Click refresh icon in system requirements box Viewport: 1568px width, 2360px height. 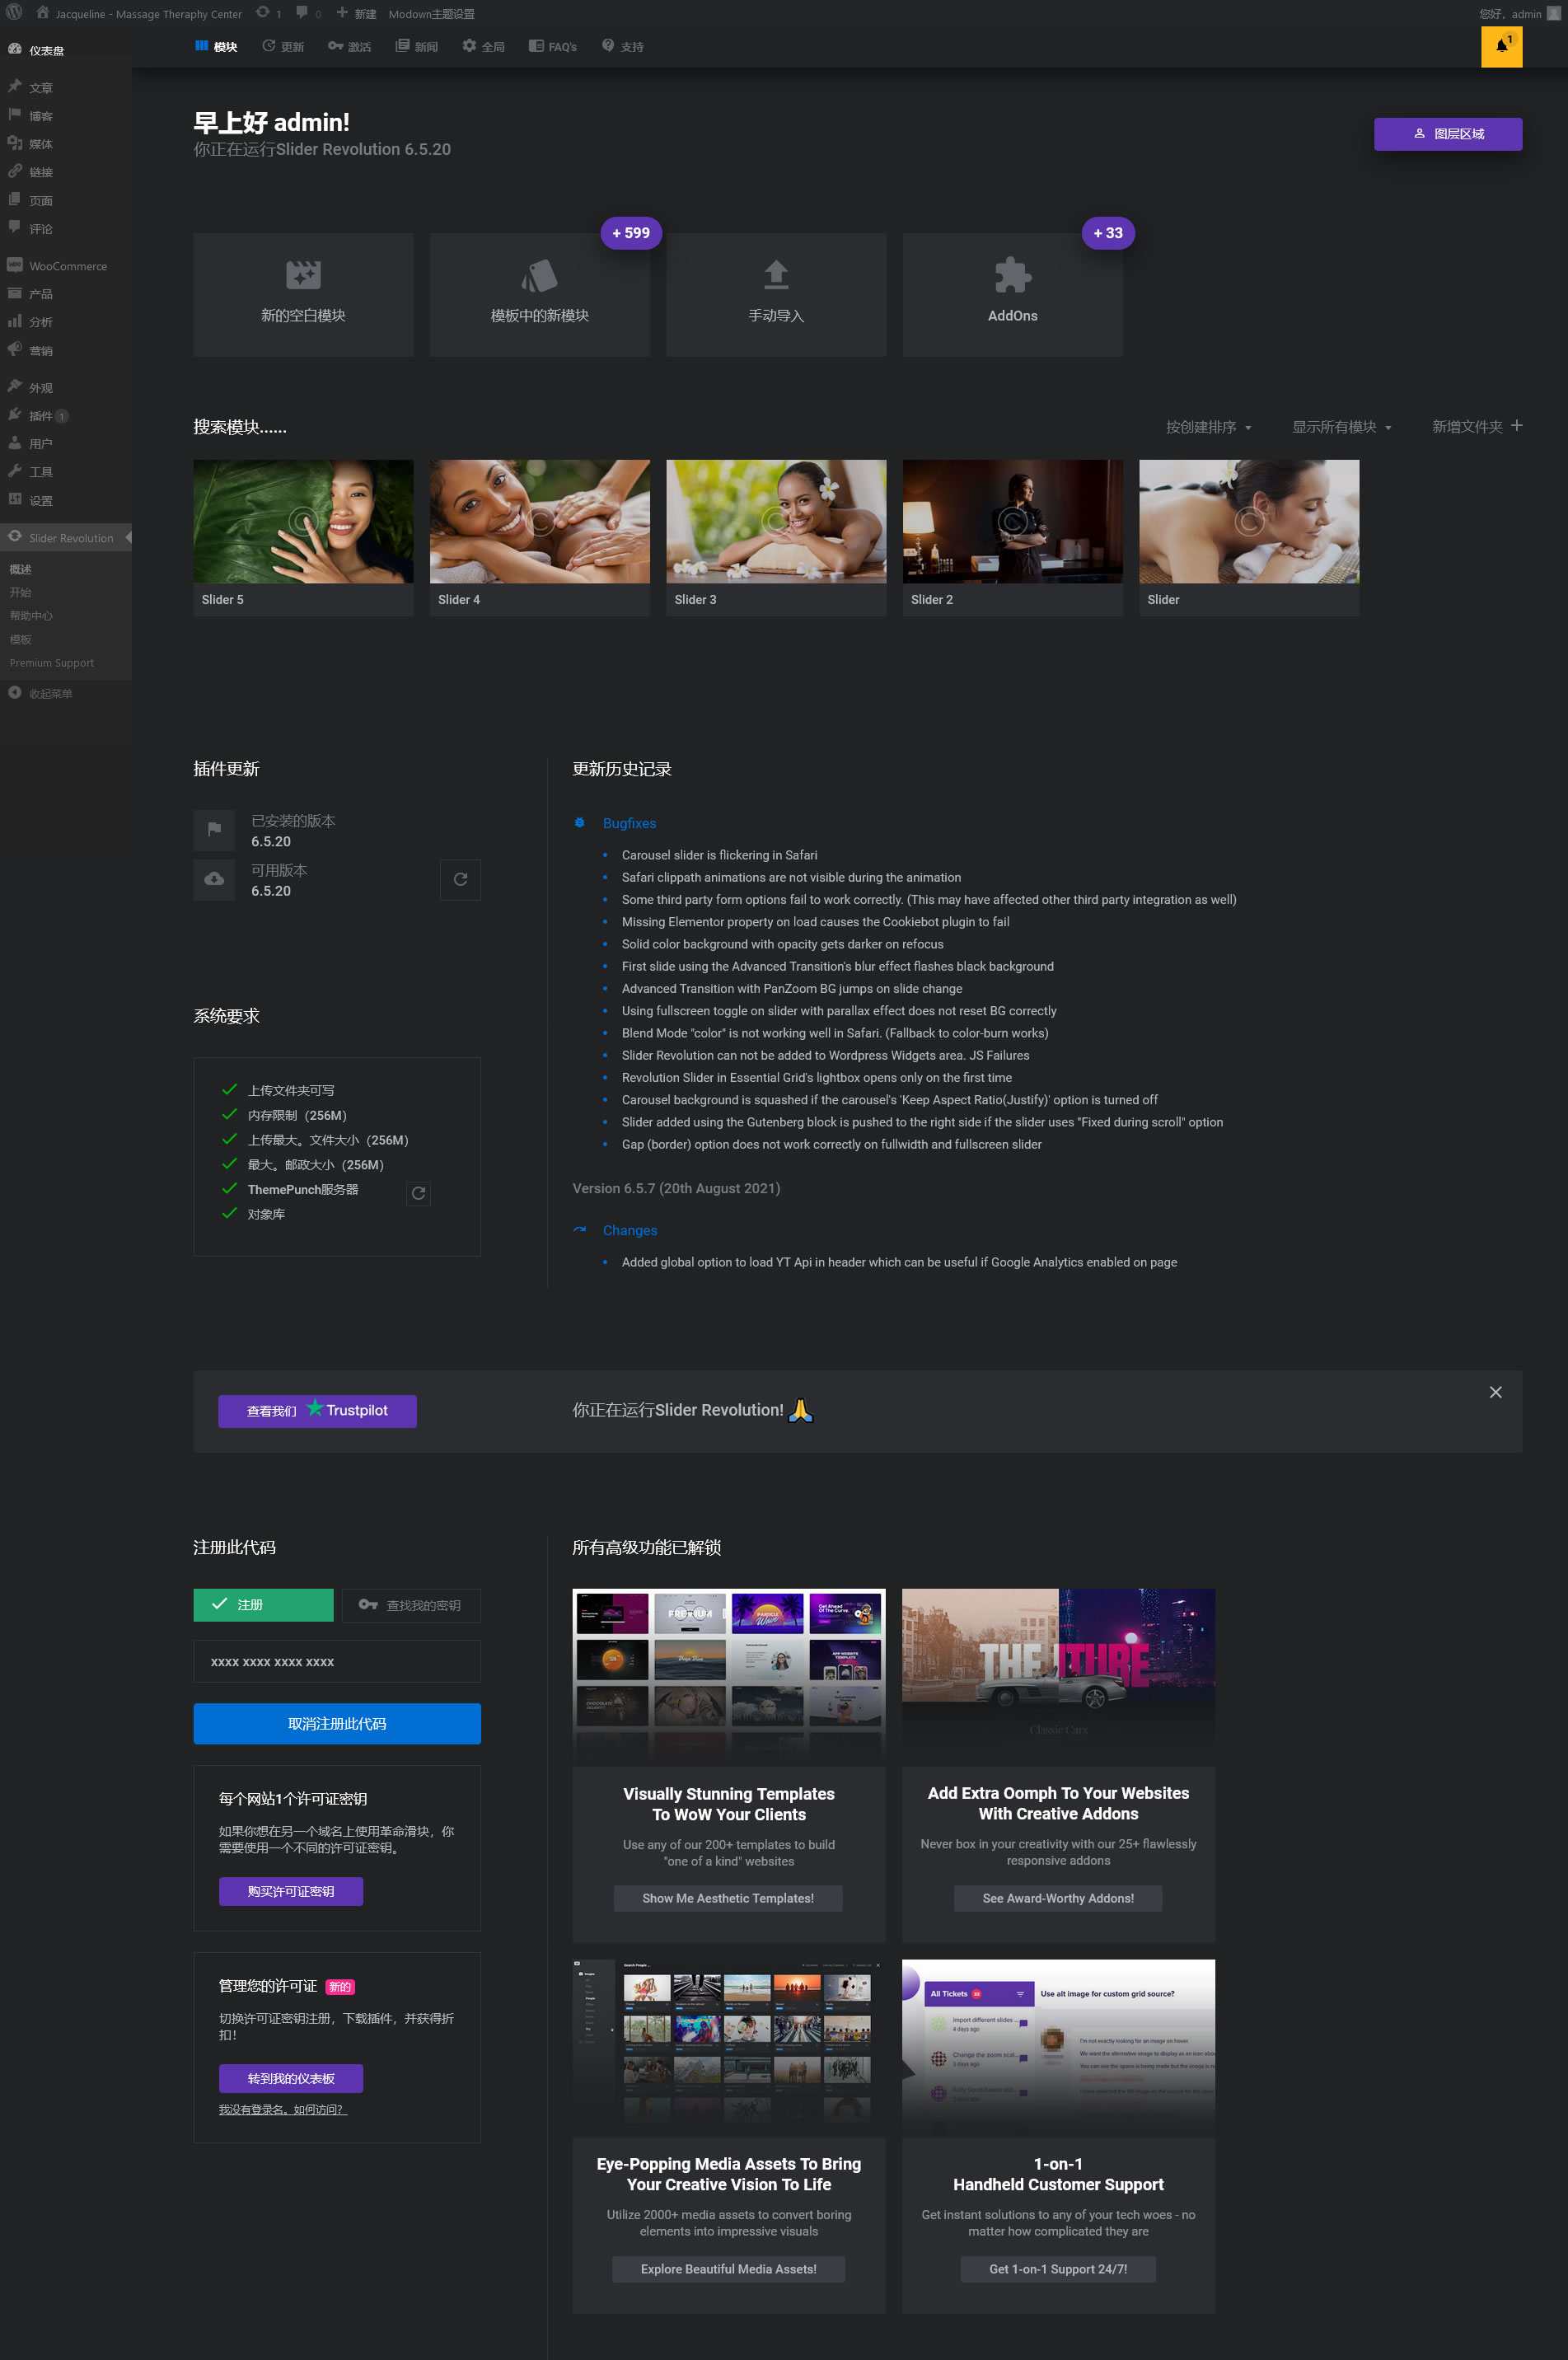coord(418,1193)
